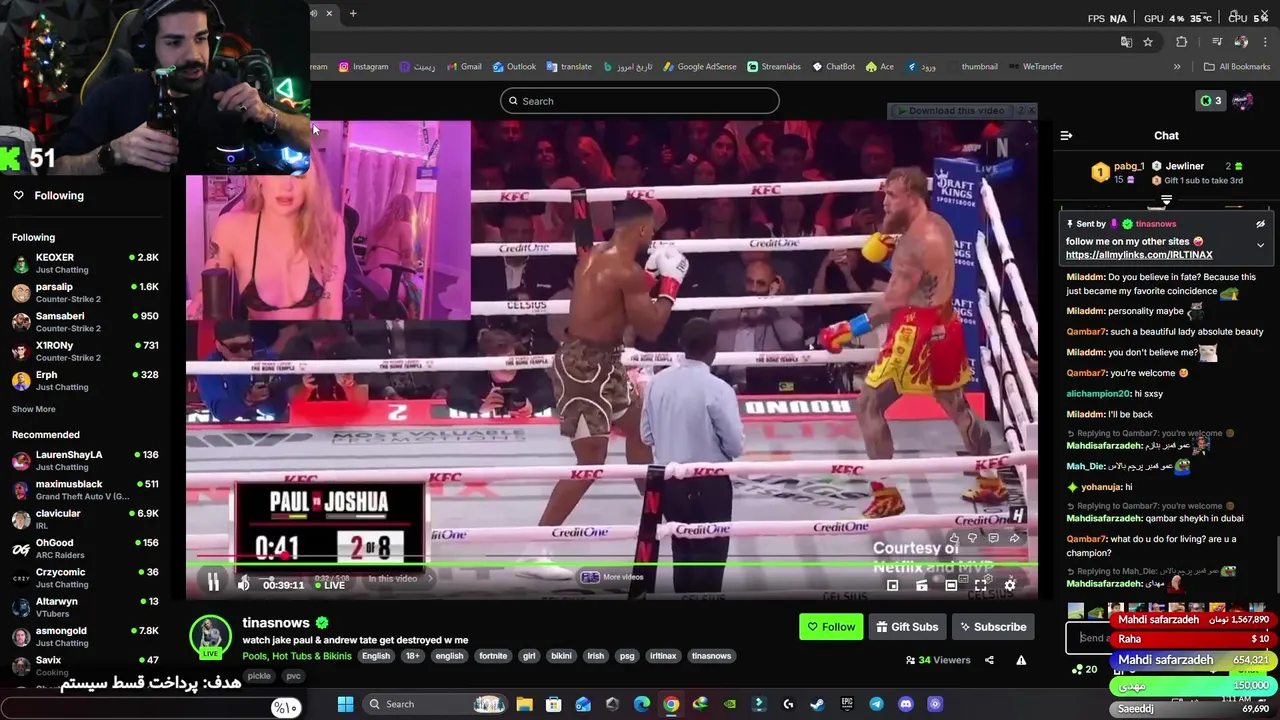
Task: Open Chrome extensions puzzle icon
Action: [1182, 42]
